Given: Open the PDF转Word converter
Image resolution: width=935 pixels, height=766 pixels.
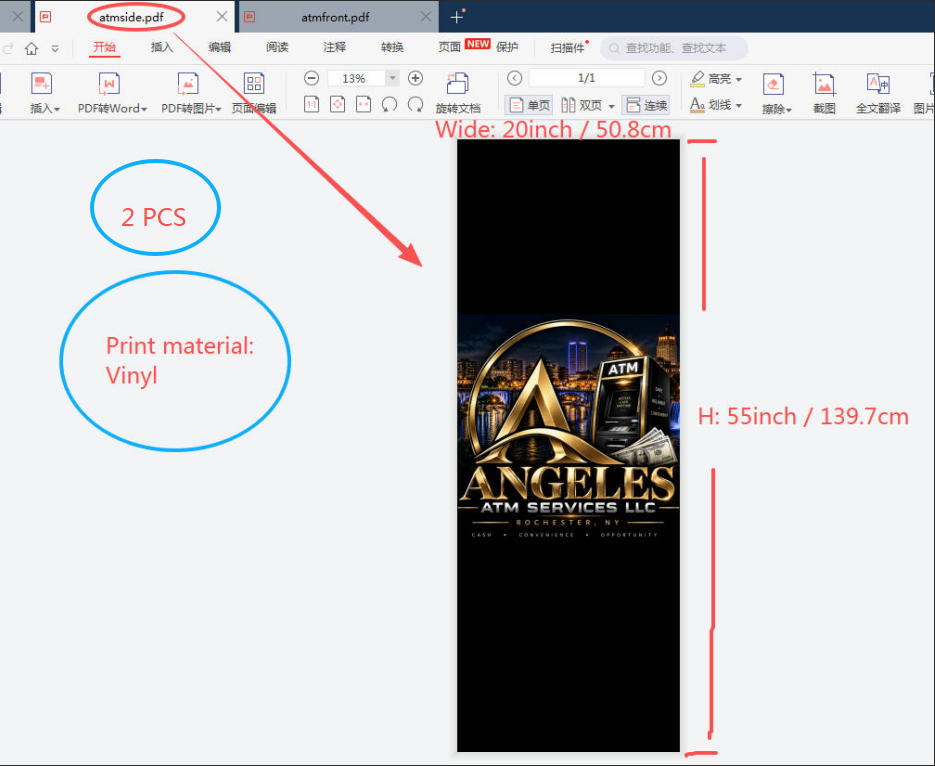Looking at the screenshot, I should [x=112, y=92].
